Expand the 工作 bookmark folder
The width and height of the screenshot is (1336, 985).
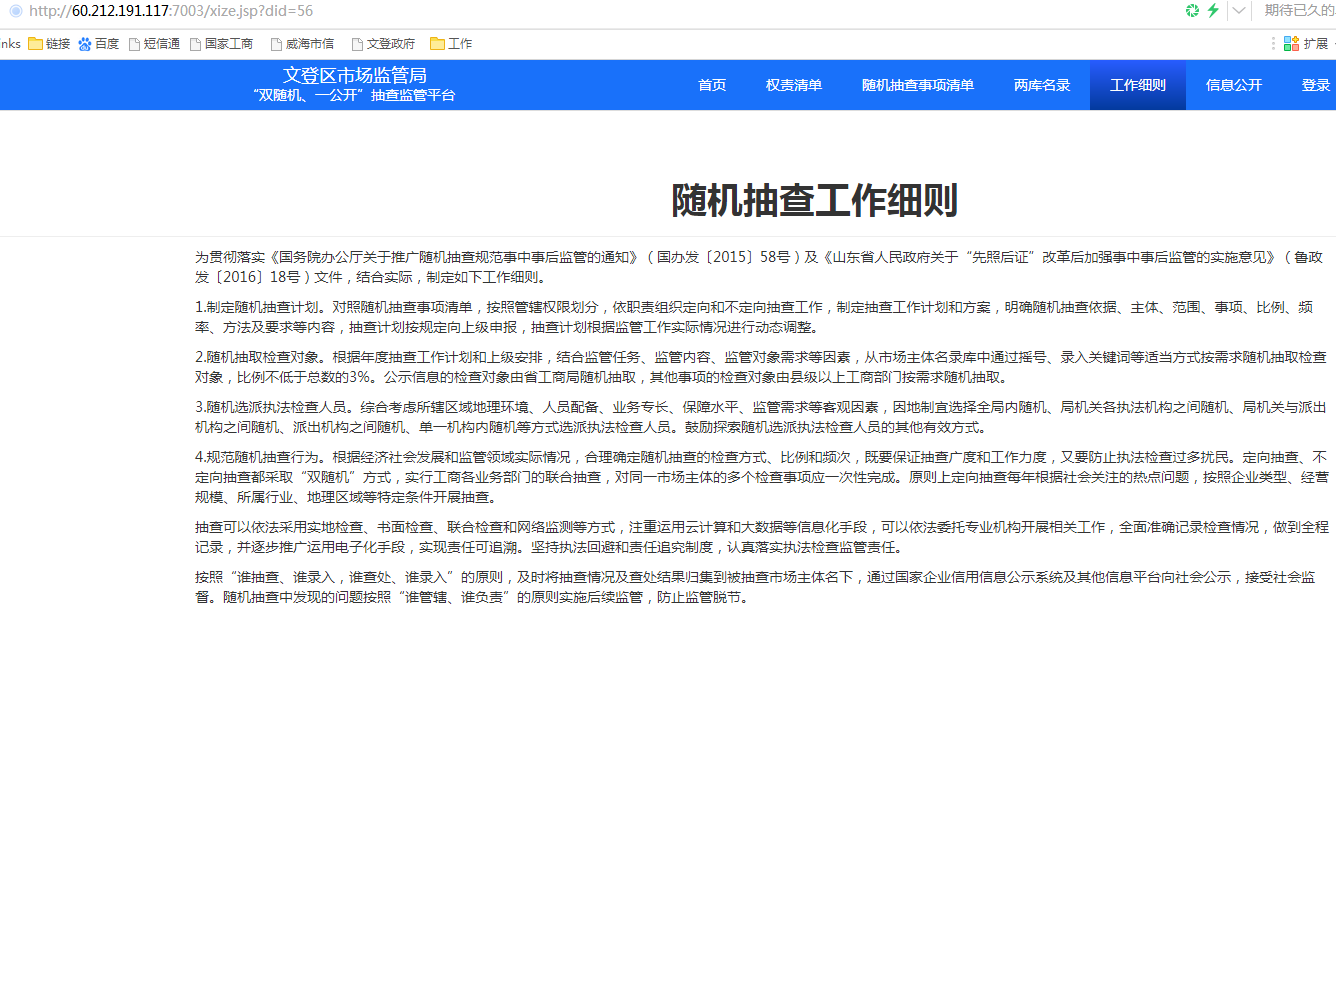pos(451,44)
